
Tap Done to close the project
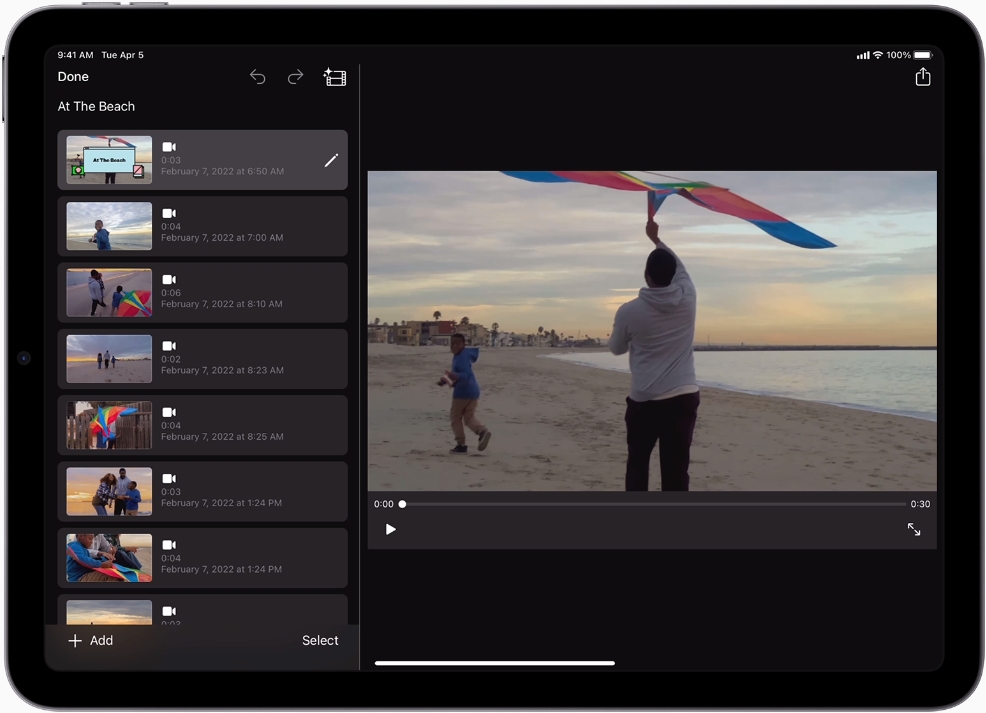73,77
